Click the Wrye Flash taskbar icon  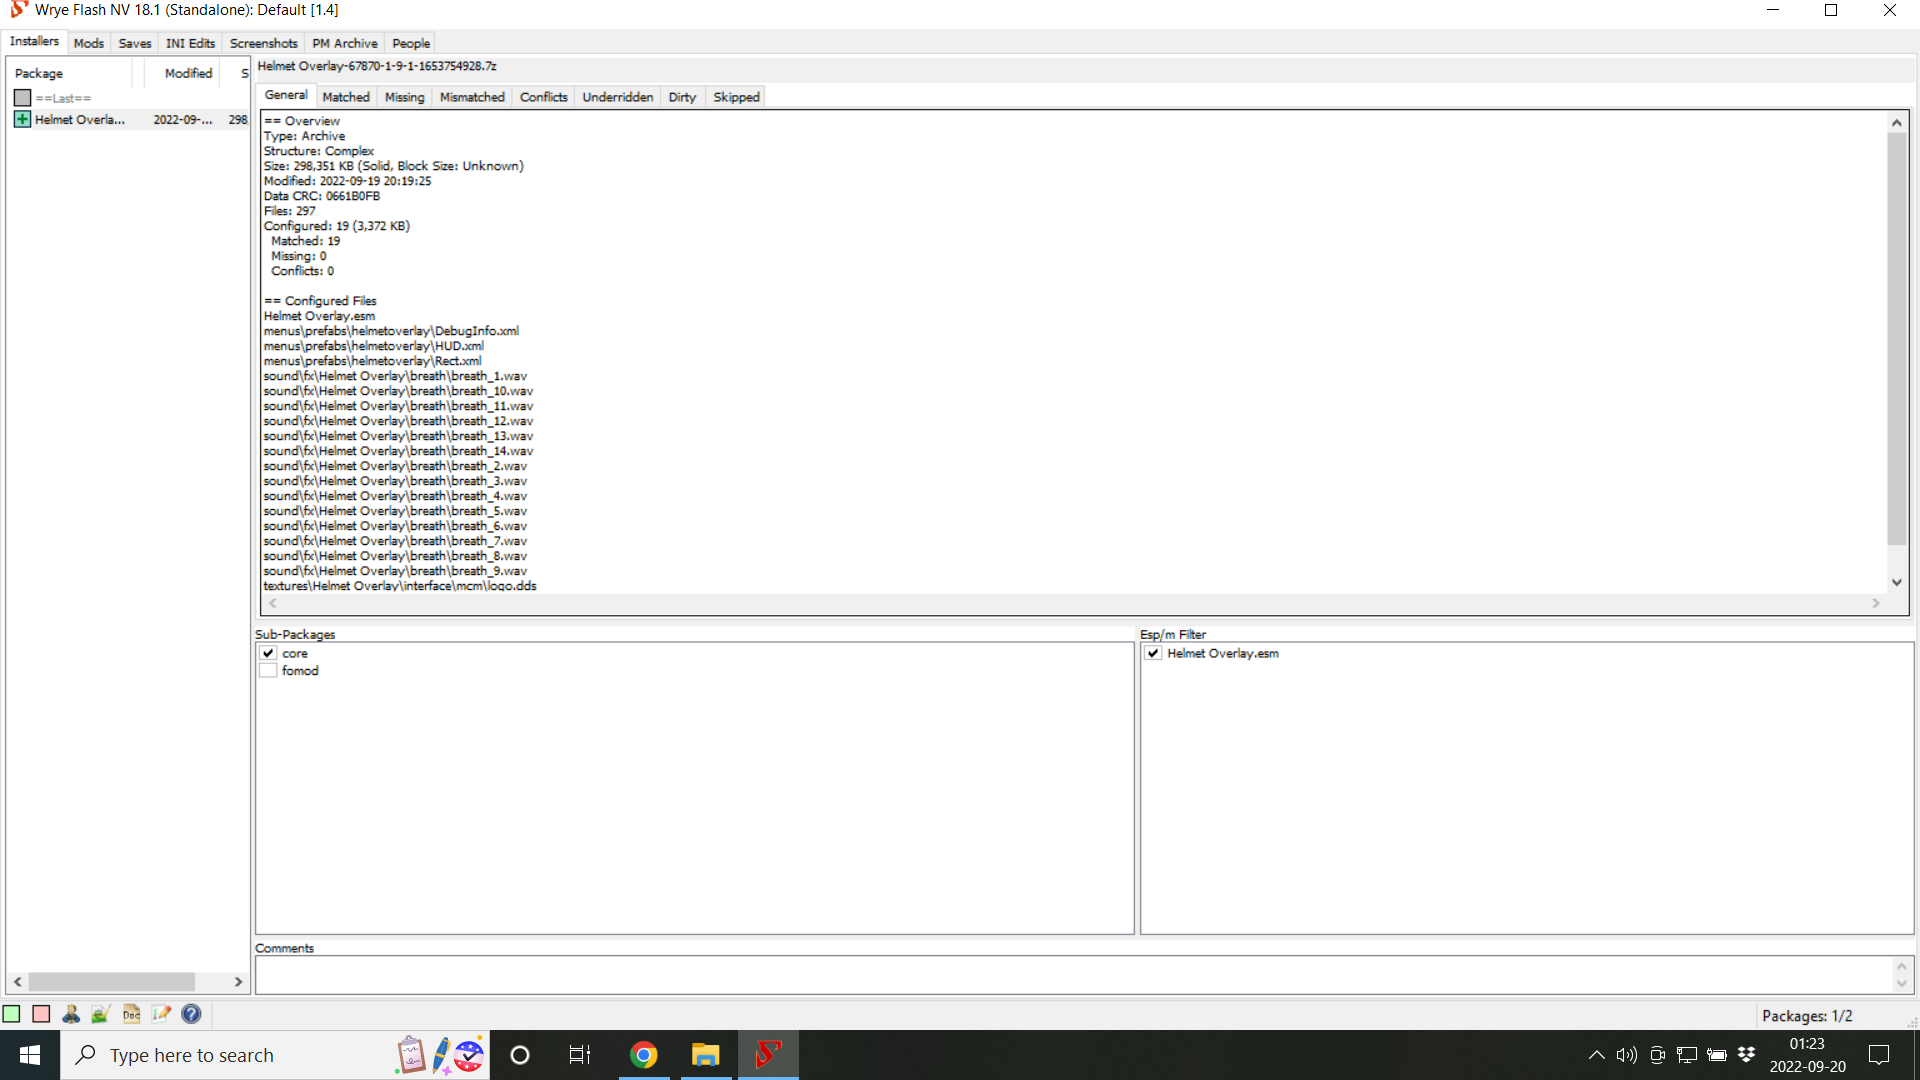coord(768,1055)
